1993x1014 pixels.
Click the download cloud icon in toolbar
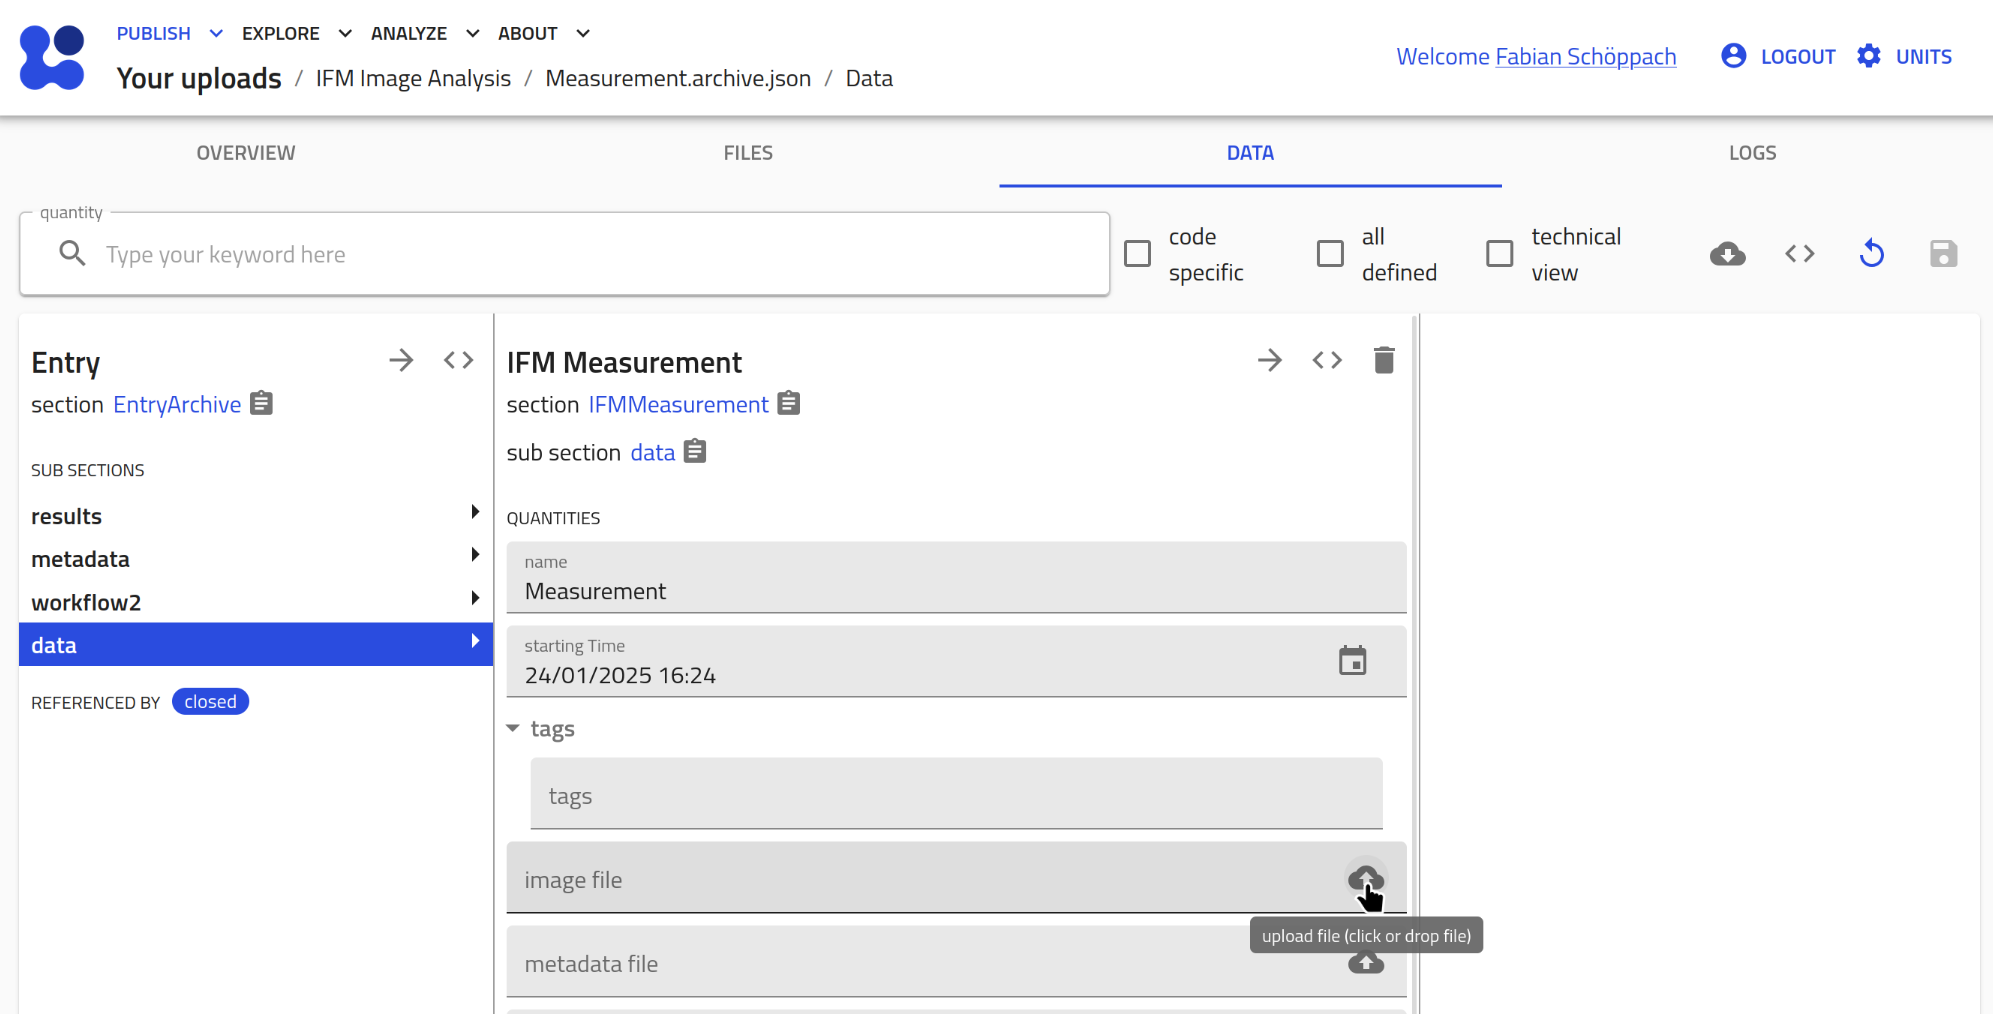pos(1727,254)
